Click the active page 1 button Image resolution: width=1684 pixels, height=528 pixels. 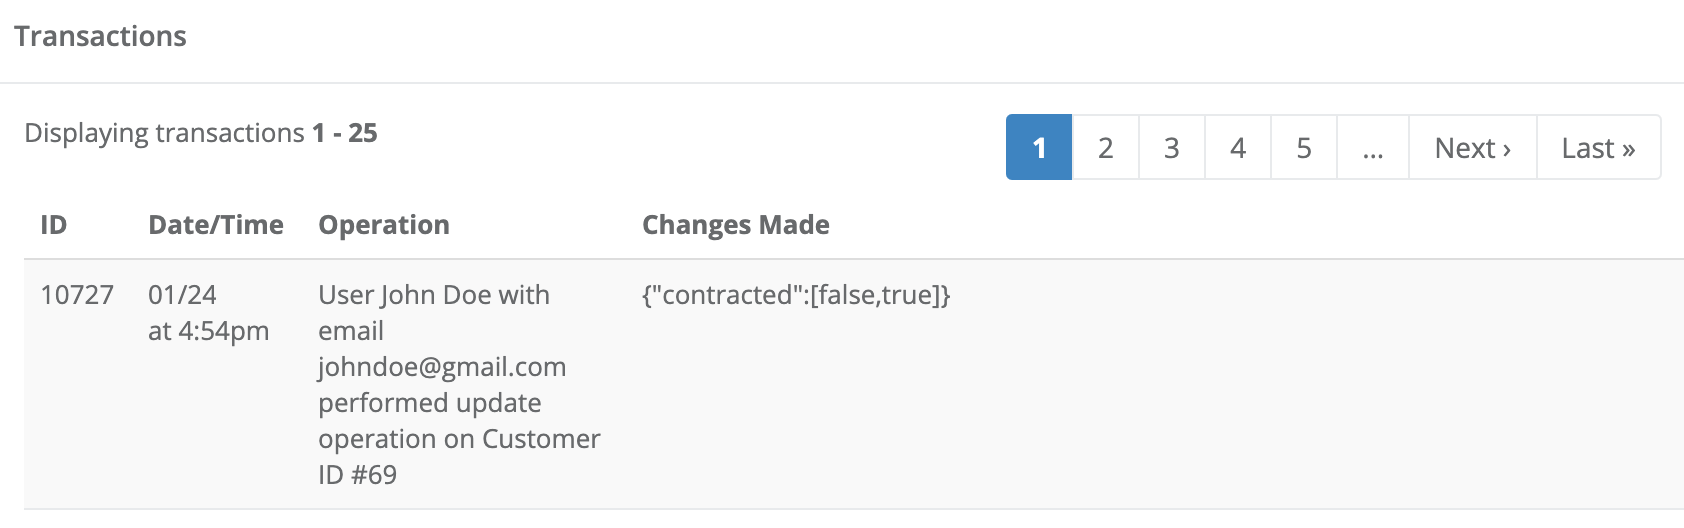1039,148
